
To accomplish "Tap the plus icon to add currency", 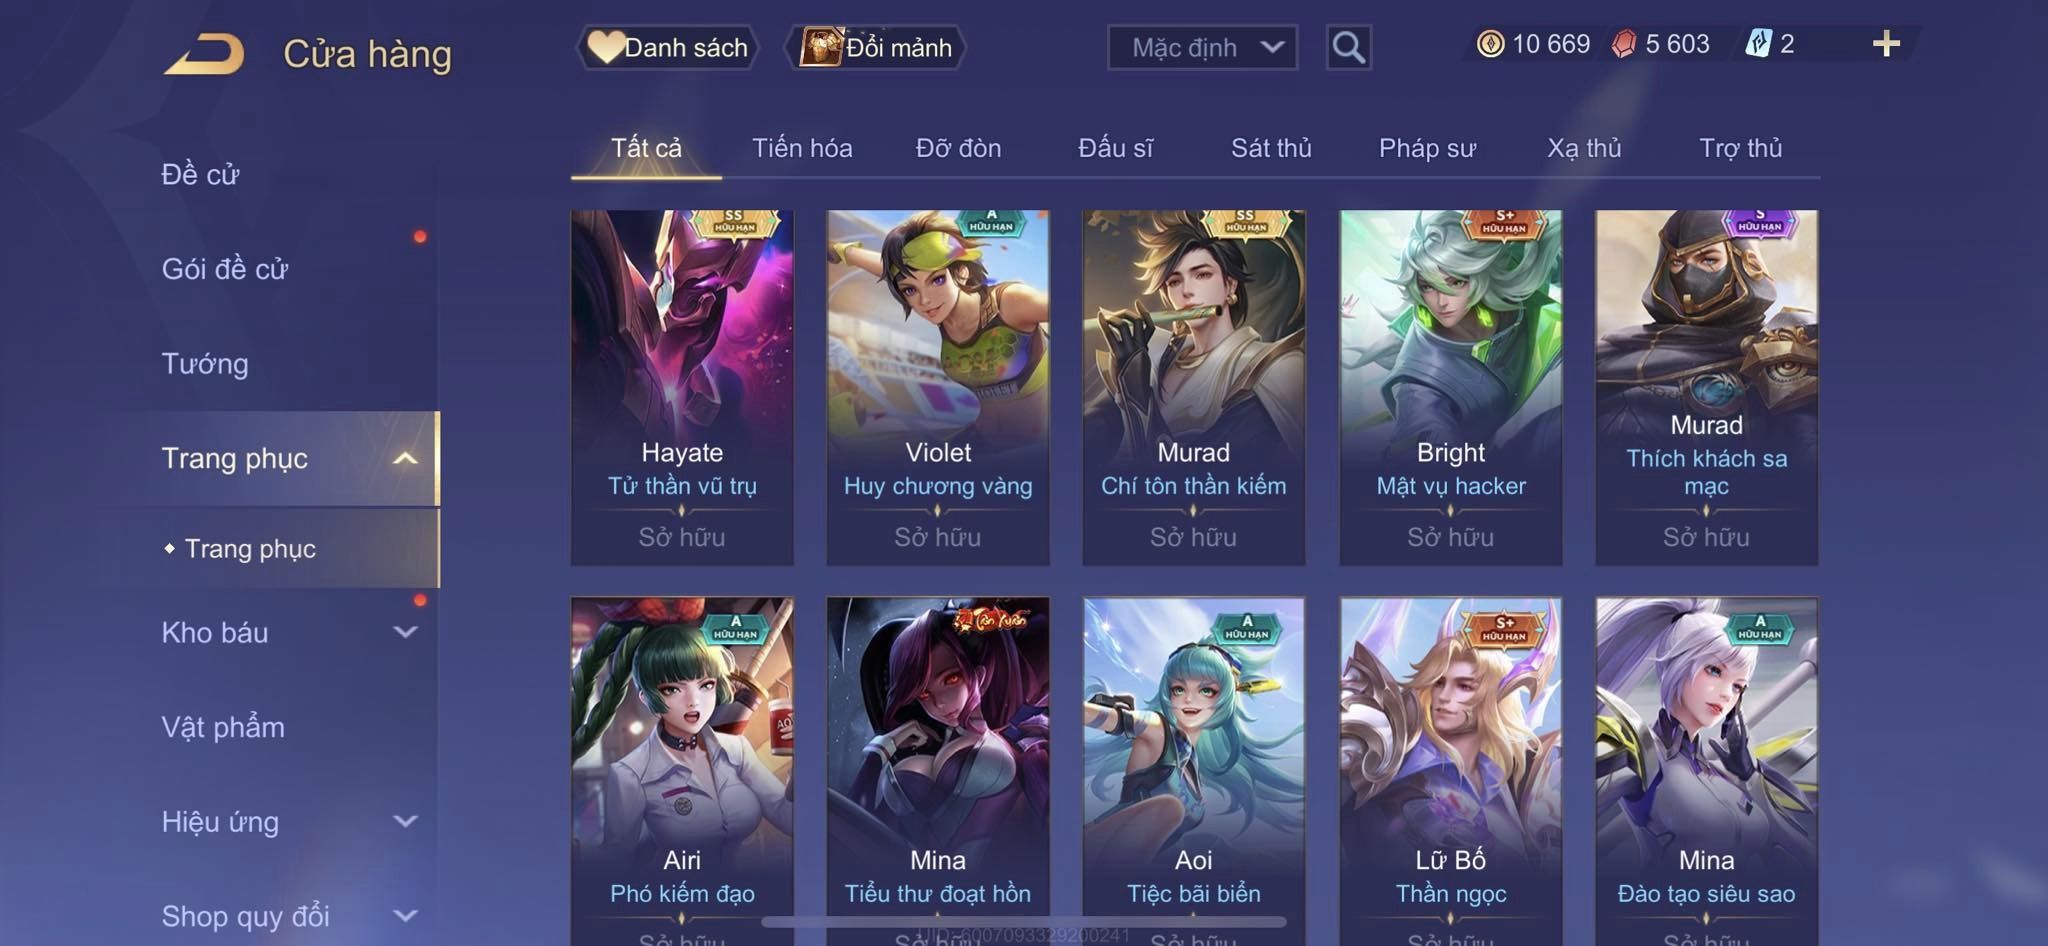I will coord(1886,44).
